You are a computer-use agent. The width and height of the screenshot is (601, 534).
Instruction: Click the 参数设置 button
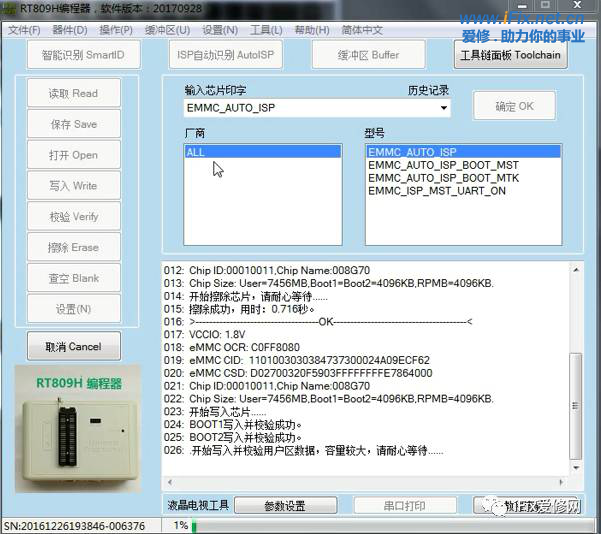[286, 506]
